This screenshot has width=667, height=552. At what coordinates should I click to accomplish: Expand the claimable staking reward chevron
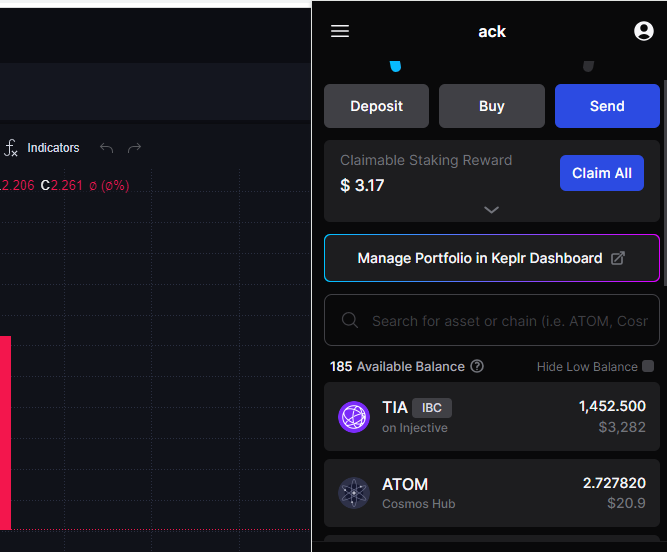tap(491, 210)
